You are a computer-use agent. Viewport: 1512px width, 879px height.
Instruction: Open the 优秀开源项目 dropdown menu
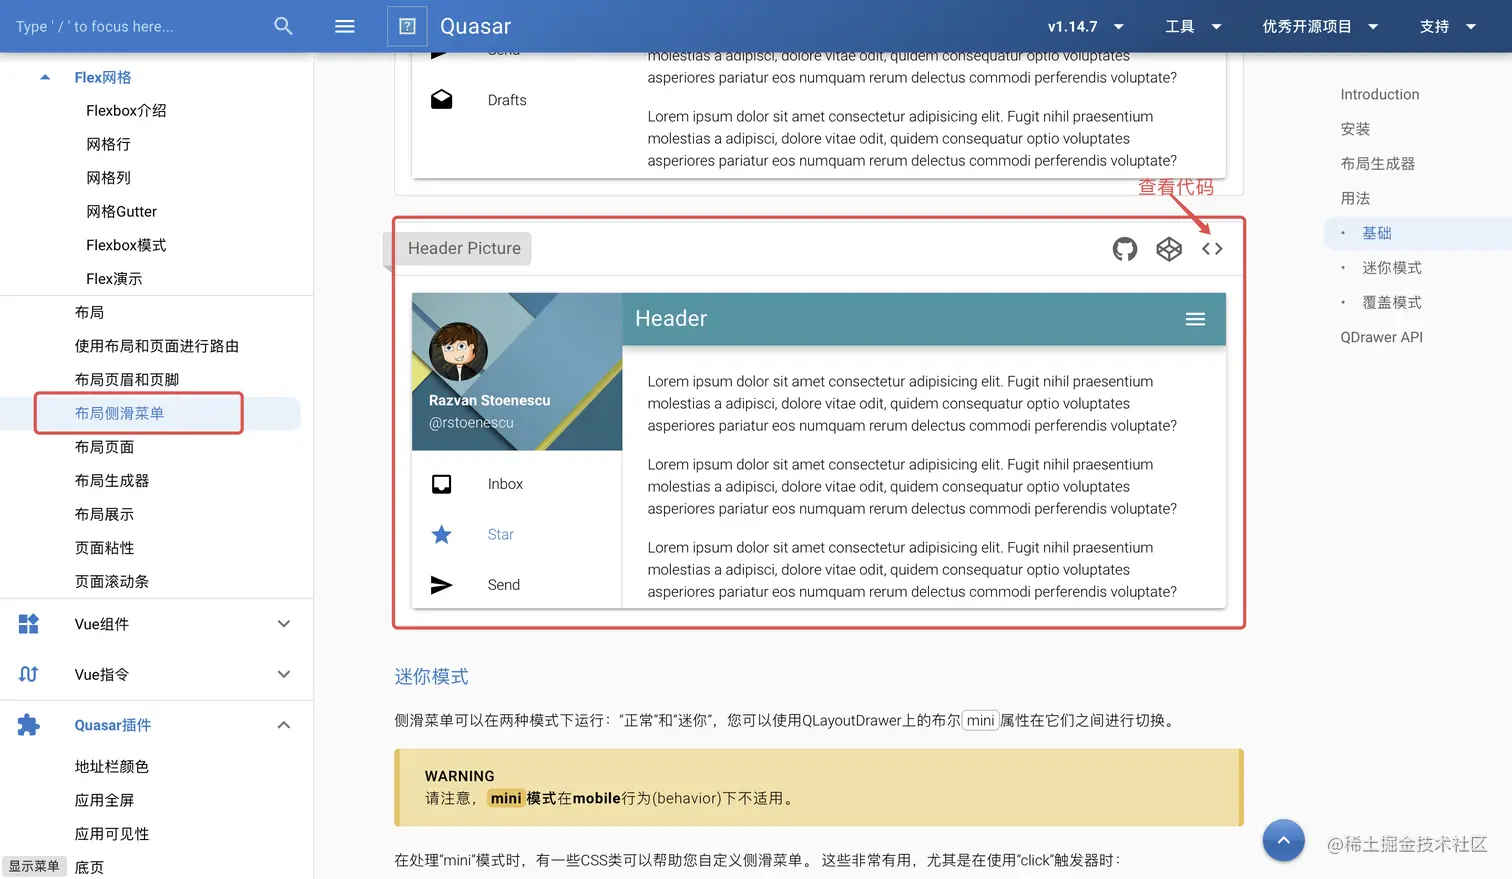[x=1320, y=26]
